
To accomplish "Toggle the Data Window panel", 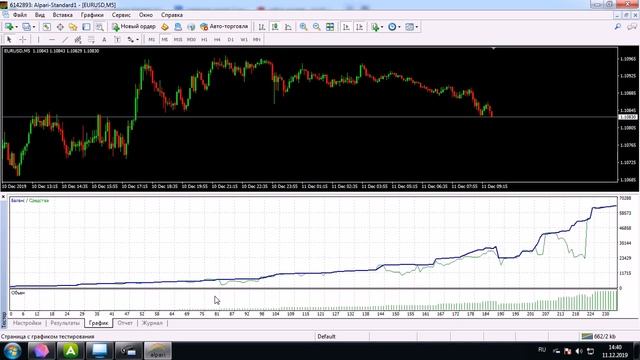I will tap(60, 27).
